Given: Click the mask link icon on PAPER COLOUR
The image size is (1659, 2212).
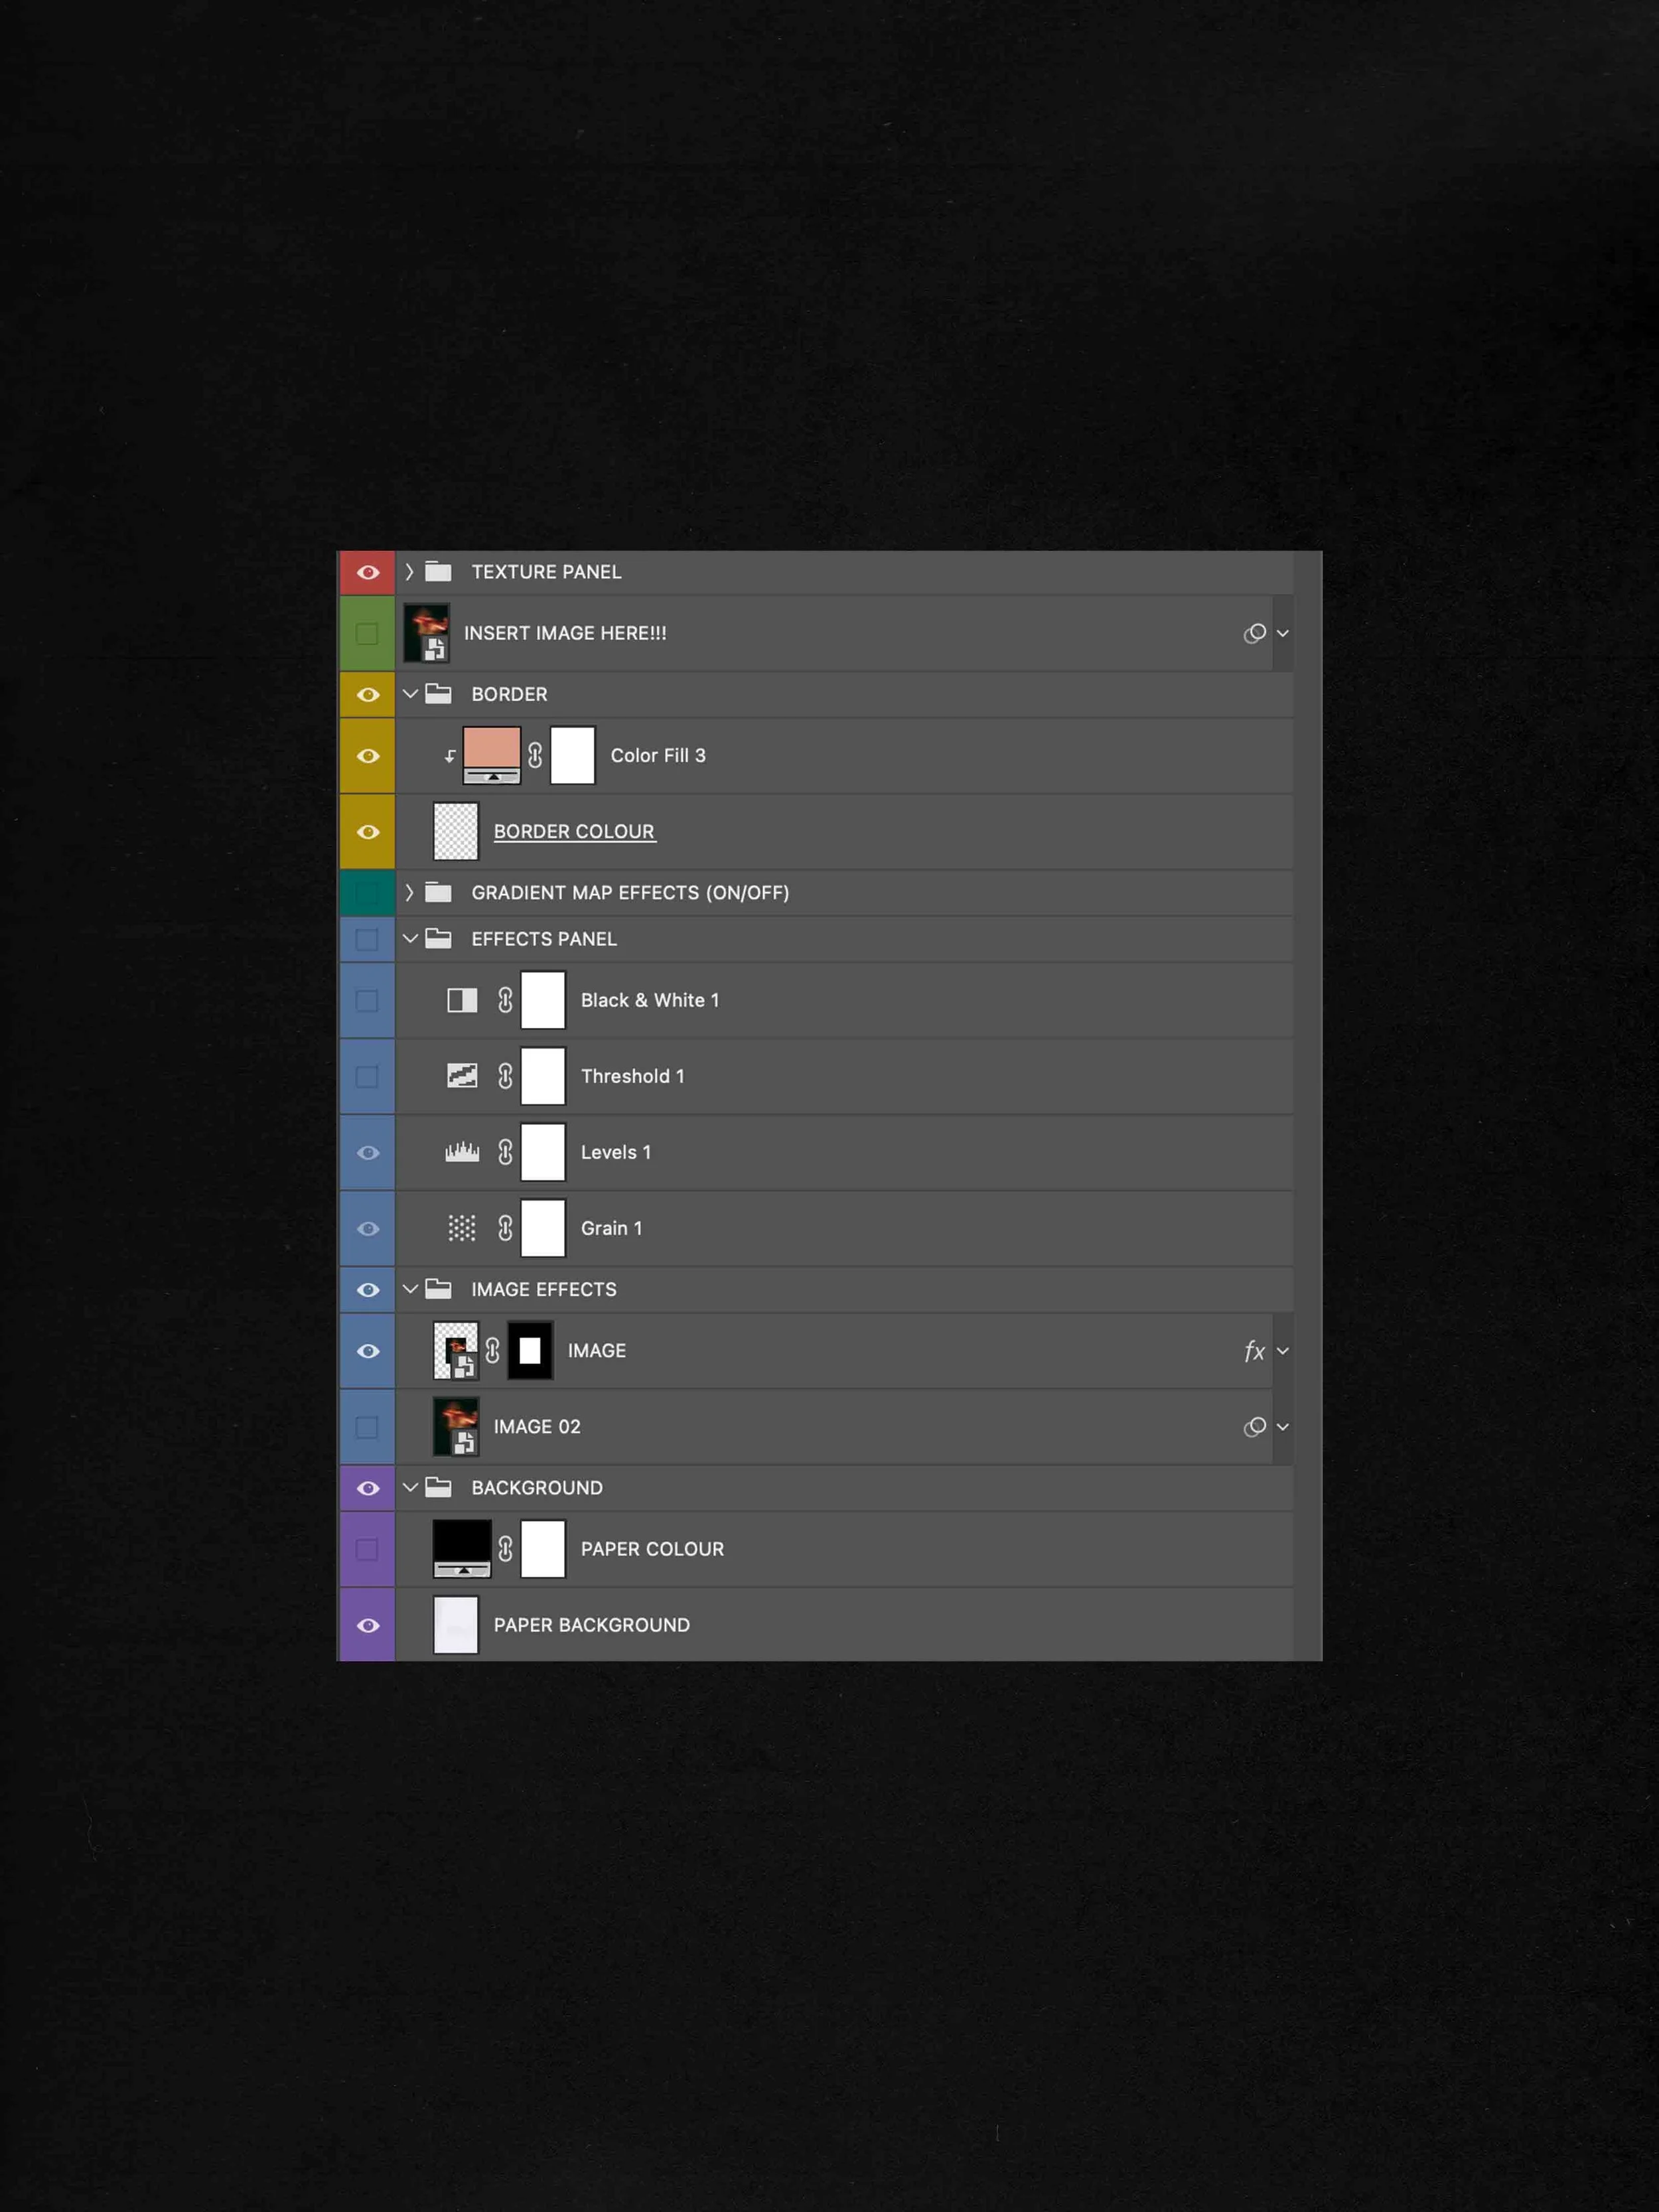Looking at the screenshot, I should (505, 1549).
